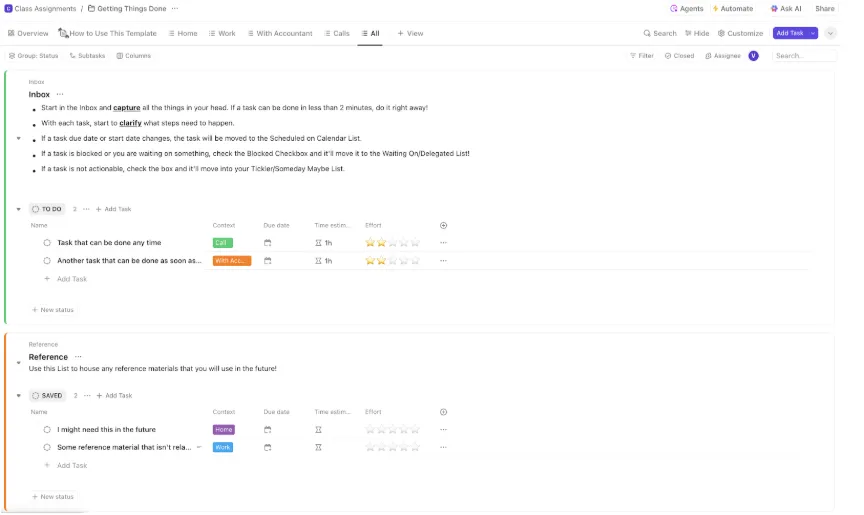Set effort stars for 'Task that can be done any time'
Image resolution: width=864 pixels, height=515 pixels.
(x=392, y=243)
